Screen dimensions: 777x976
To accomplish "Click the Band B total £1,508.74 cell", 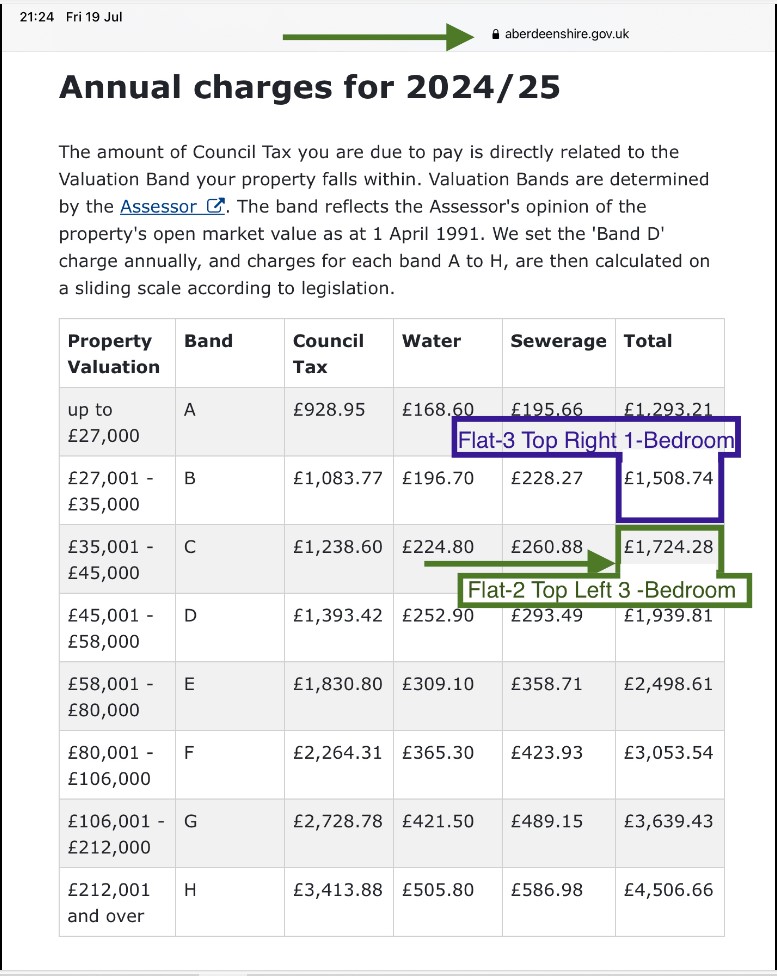I will point(669,490).
